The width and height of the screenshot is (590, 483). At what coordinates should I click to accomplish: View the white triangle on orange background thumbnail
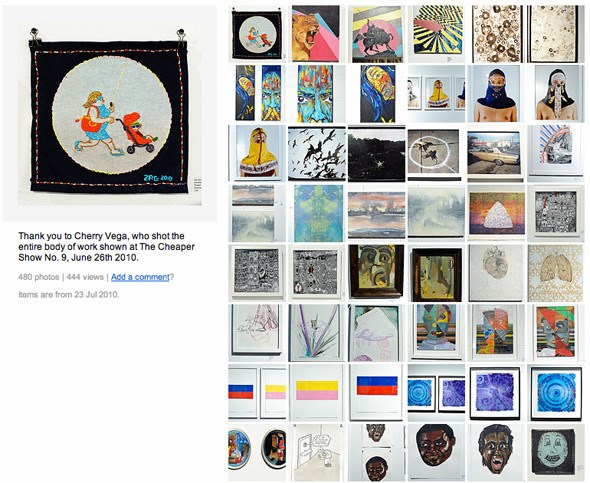(495, 213)
